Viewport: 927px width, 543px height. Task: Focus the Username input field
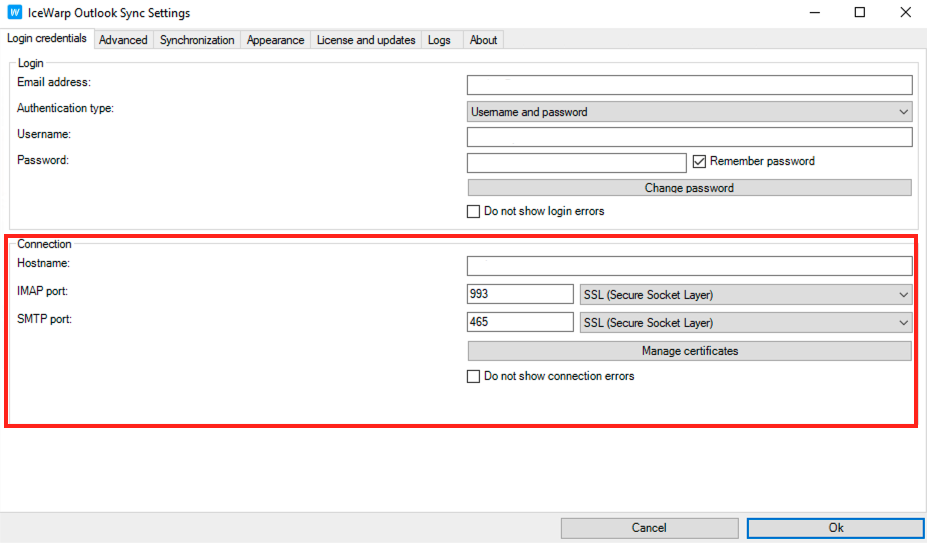pos(689,137)
